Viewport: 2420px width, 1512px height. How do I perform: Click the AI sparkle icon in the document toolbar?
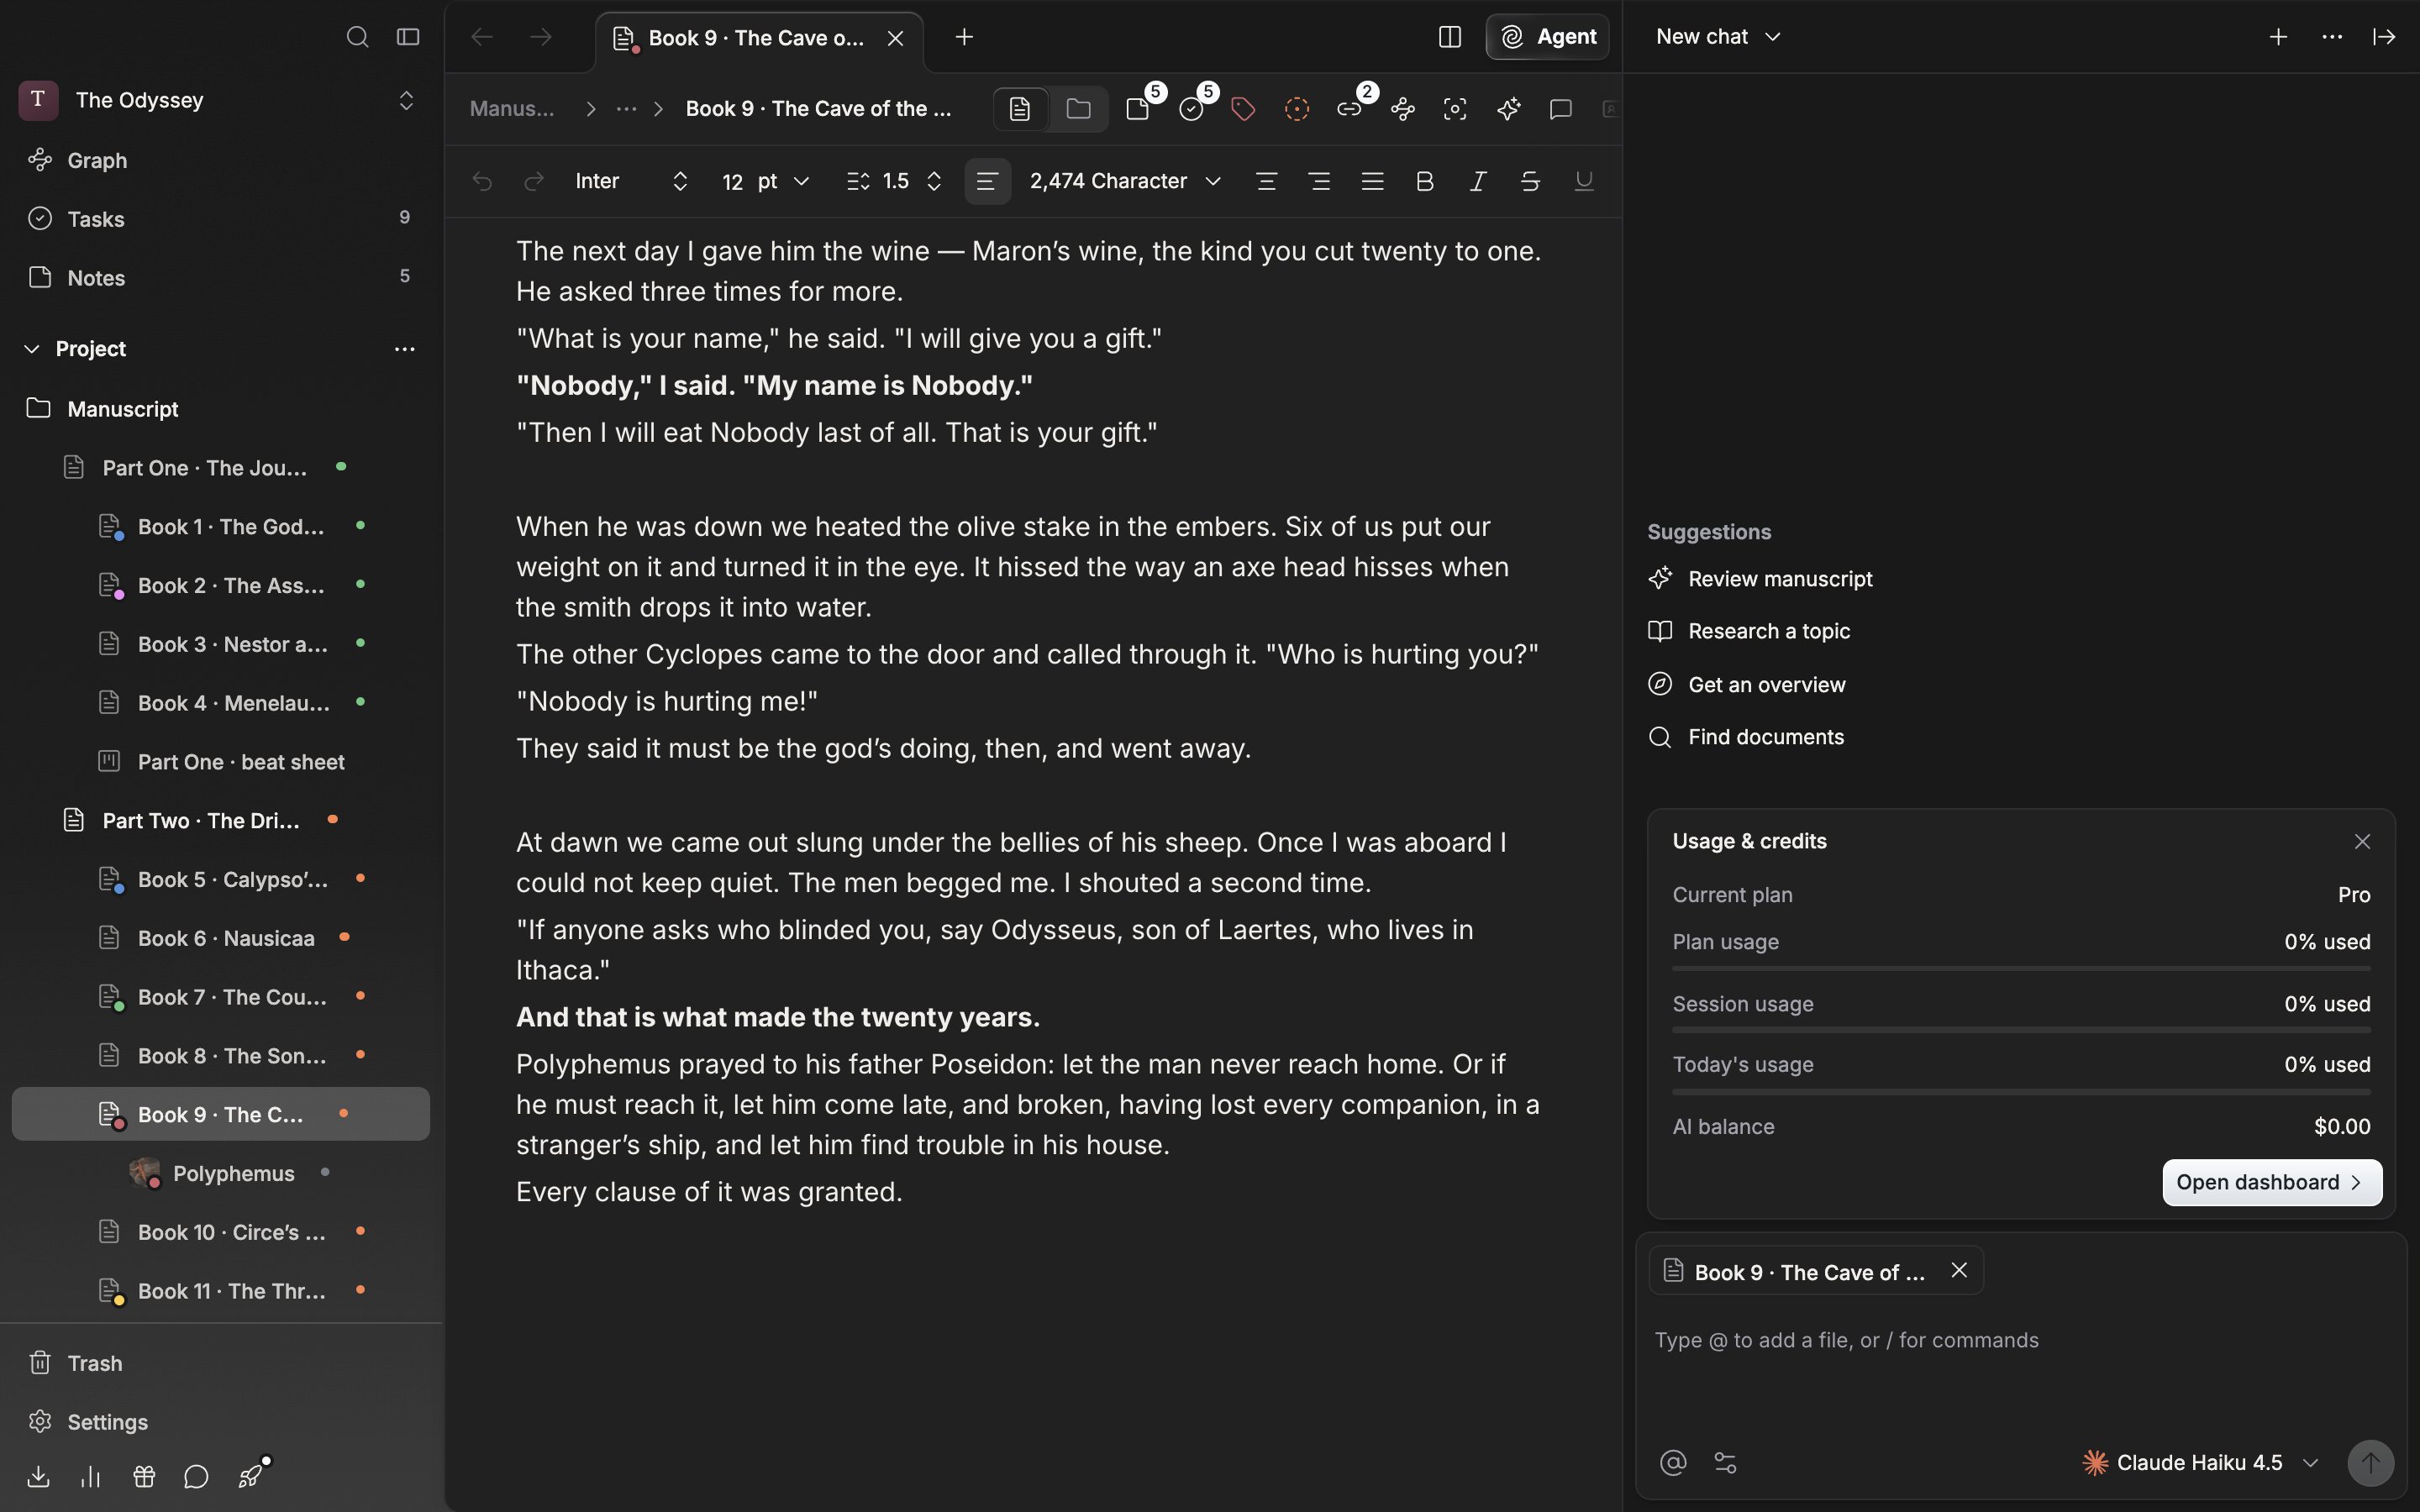click(x=1509, y=109)
